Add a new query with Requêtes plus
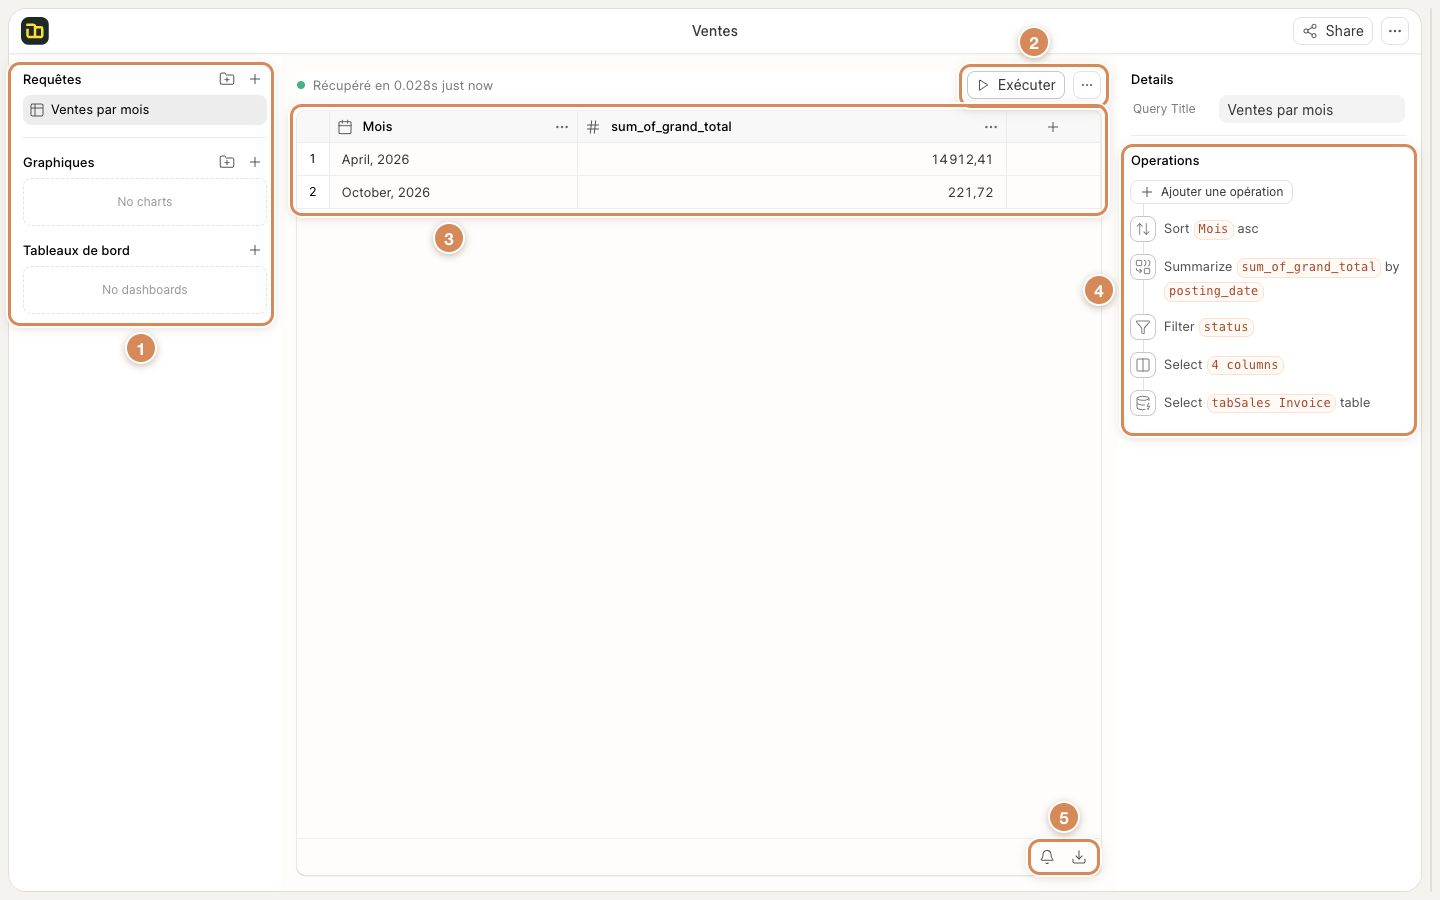Viewport: 1440px width, 900px height. click(x=255, y=79)
